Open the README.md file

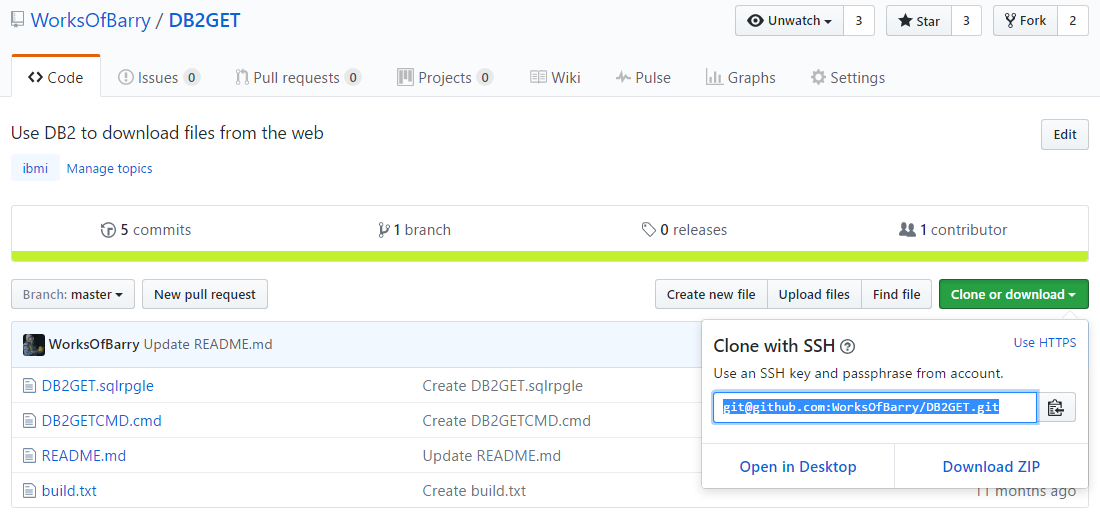[84, 456]
